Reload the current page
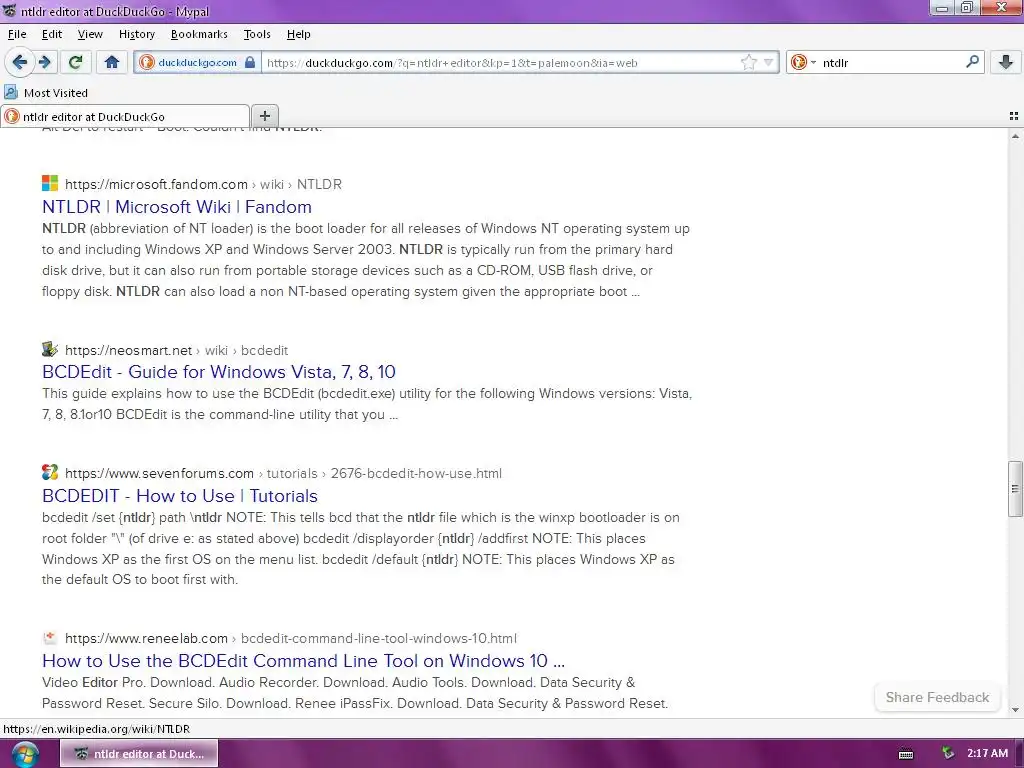 coord(75,62)
